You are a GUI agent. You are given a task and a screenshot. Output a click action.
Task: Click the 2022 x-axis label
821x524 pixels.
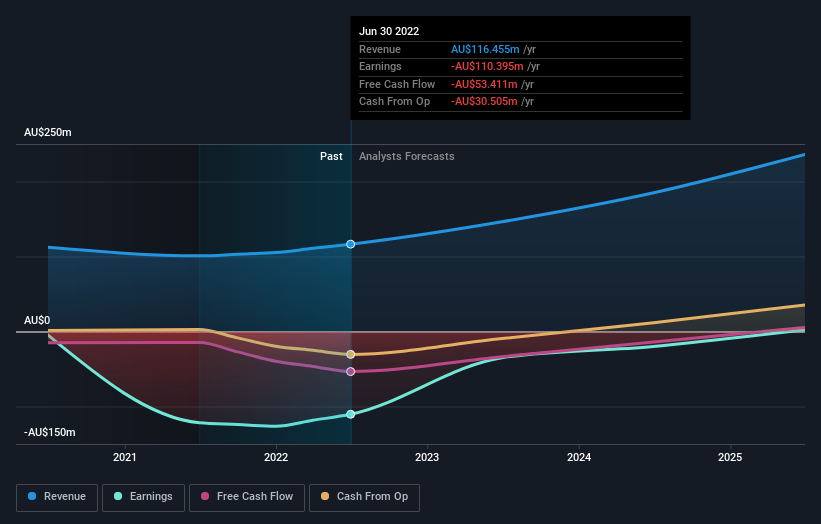point(276,458)
